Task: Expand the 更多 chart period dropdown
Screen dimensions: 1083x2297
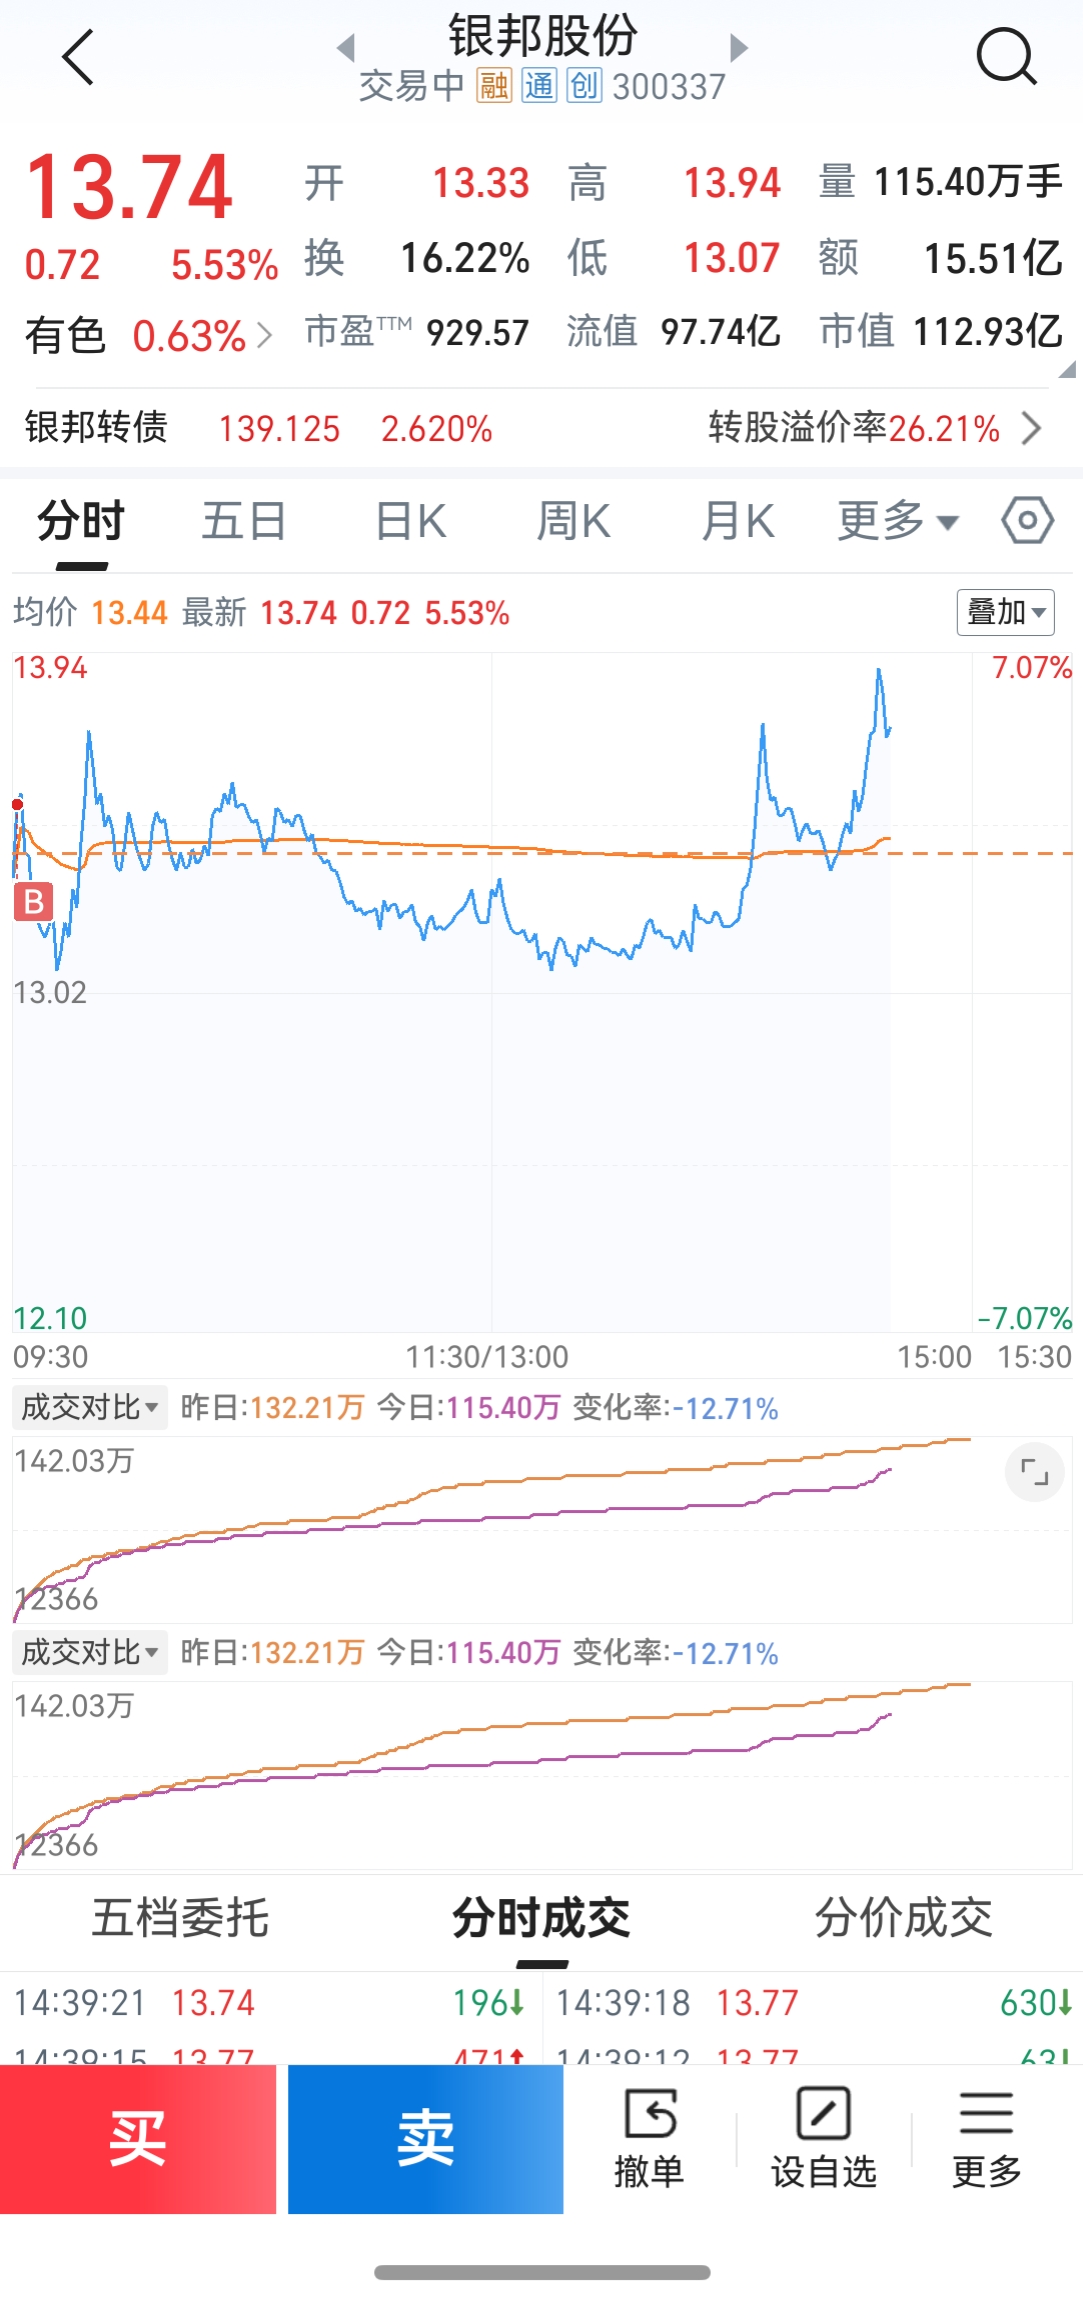Action: pos(897,521)
